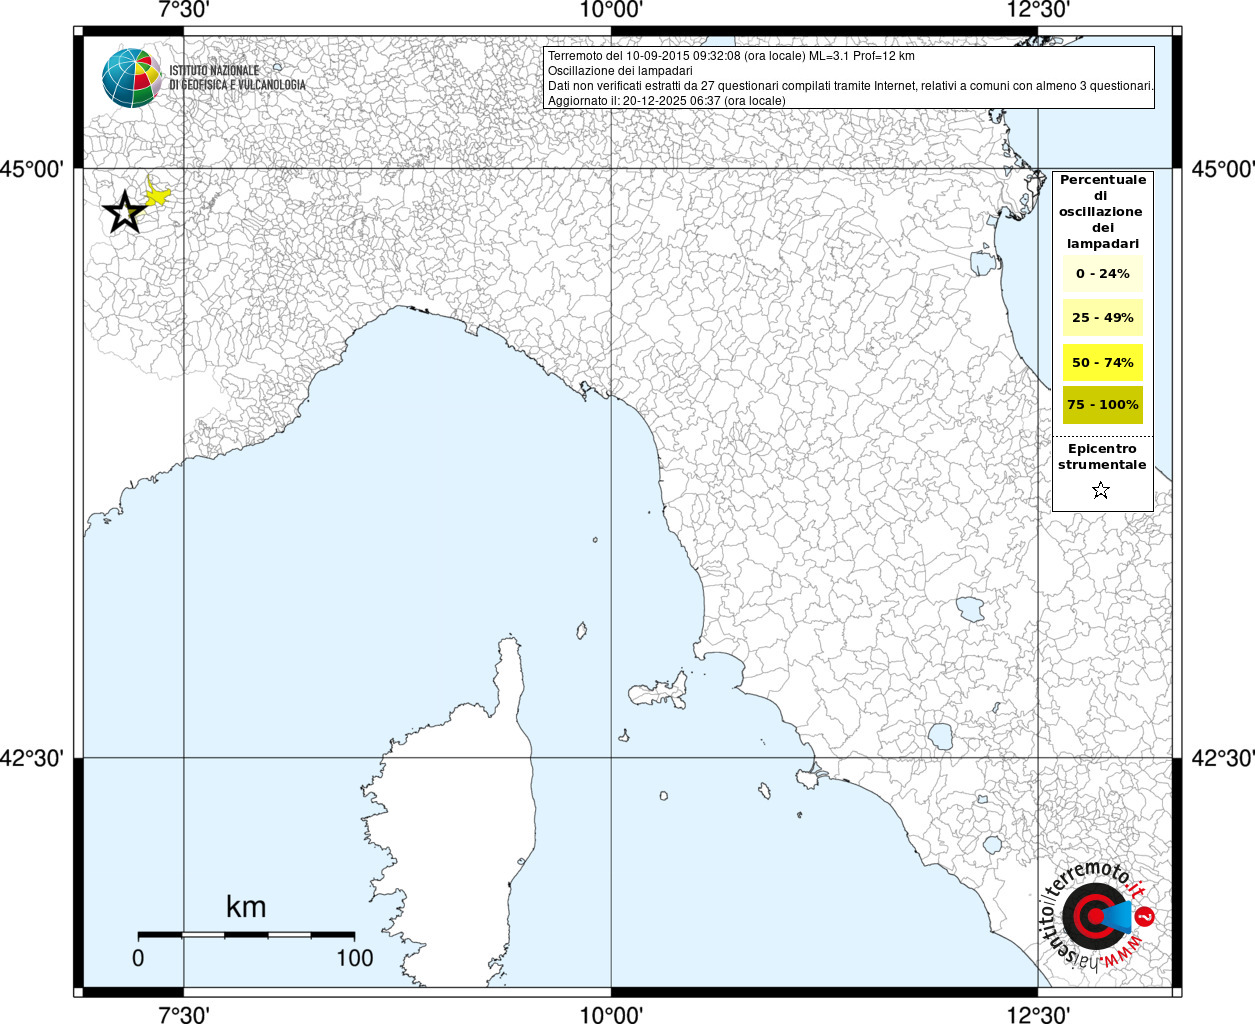This screenshot has width=1255, height=1024.
Task: Click the '0' on the scale bar
Action: tap(138, 958)
